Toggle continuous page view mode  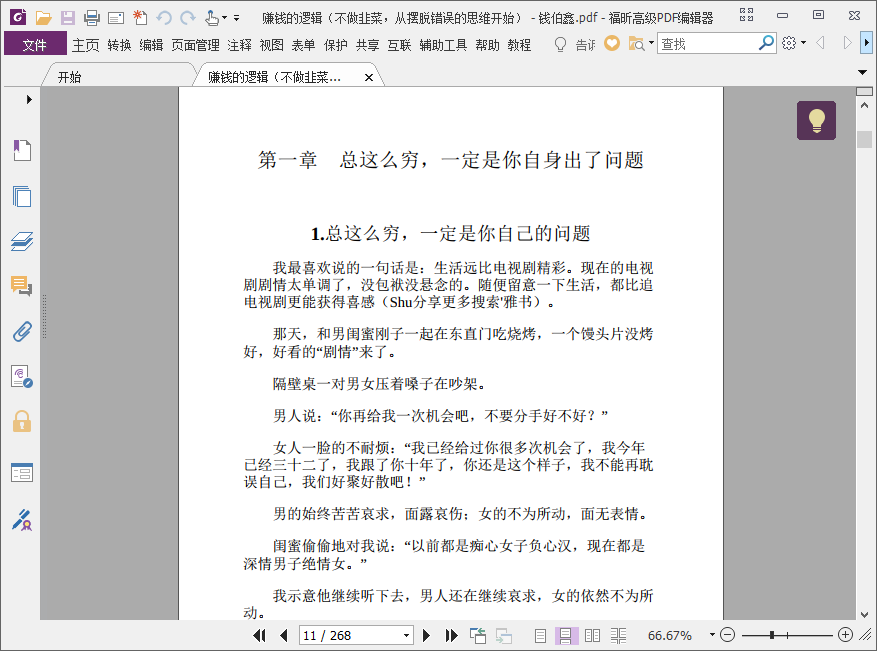pos(565,635)
